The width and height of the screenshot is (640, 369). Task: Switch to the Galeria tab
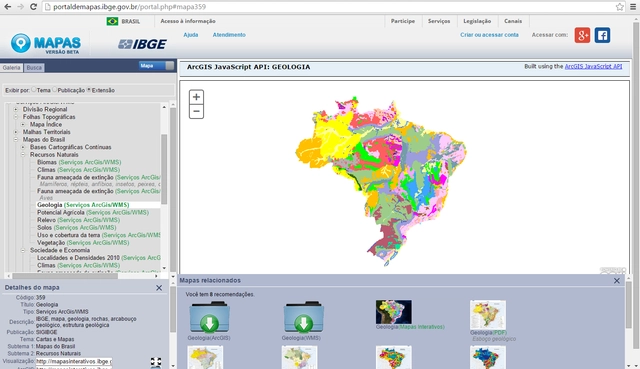(11, 68)
